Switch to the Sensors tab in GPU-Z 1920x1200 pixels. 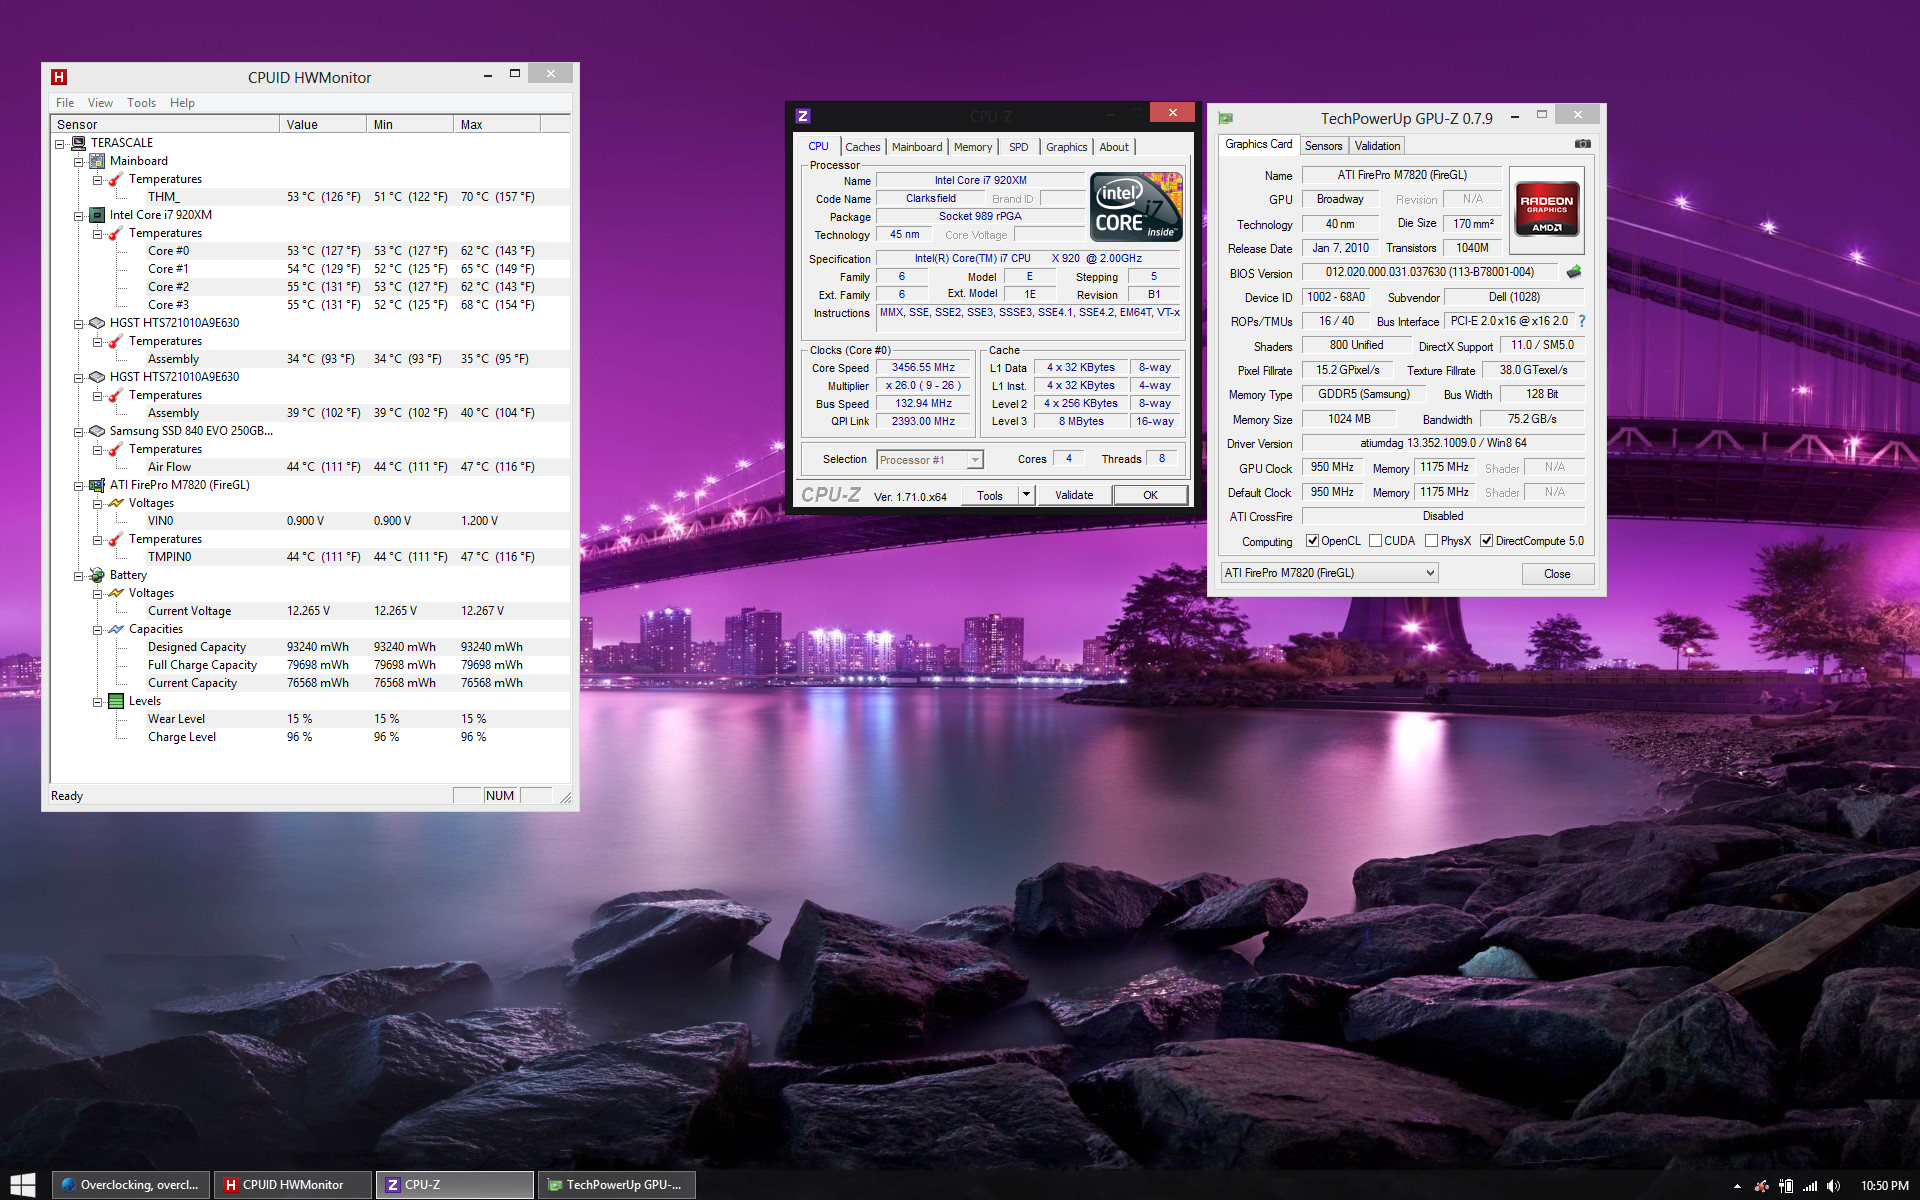point(1323,146)
